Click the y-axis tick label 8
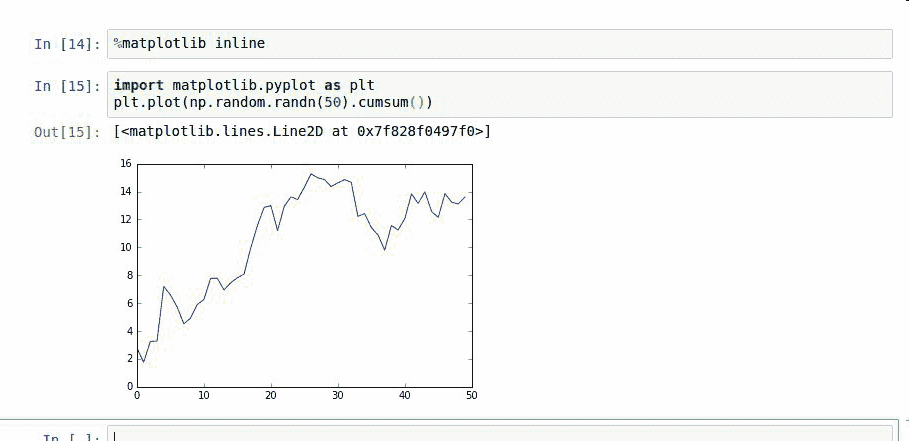This screenshot has height=441, width=909. tap(128, 275)
